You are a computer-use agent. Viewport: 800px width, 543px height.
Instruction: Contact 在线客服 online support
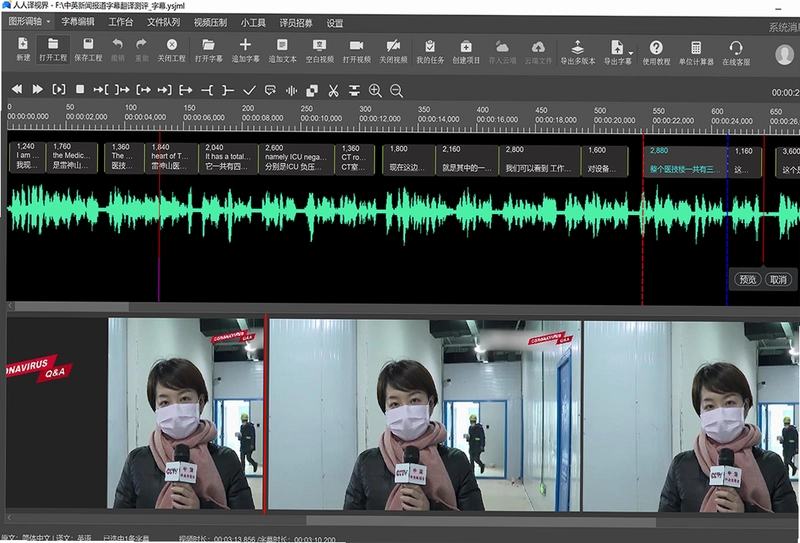(x=736, y=53)
